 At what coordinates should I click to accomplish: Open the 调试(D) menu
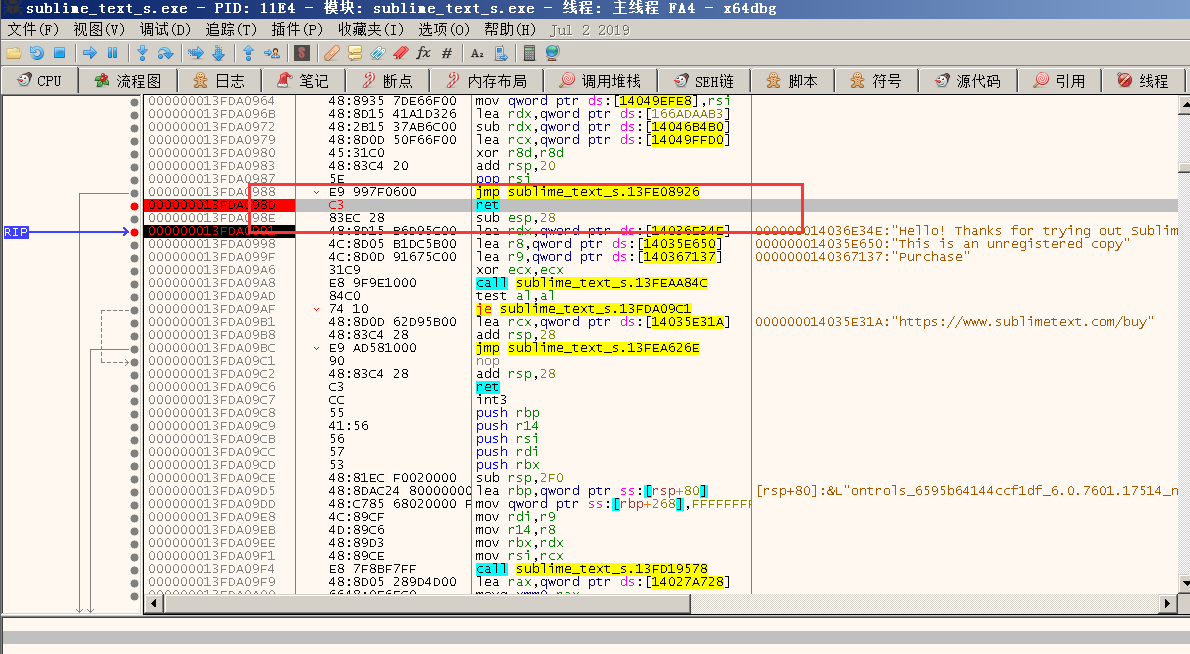[165, 30]
